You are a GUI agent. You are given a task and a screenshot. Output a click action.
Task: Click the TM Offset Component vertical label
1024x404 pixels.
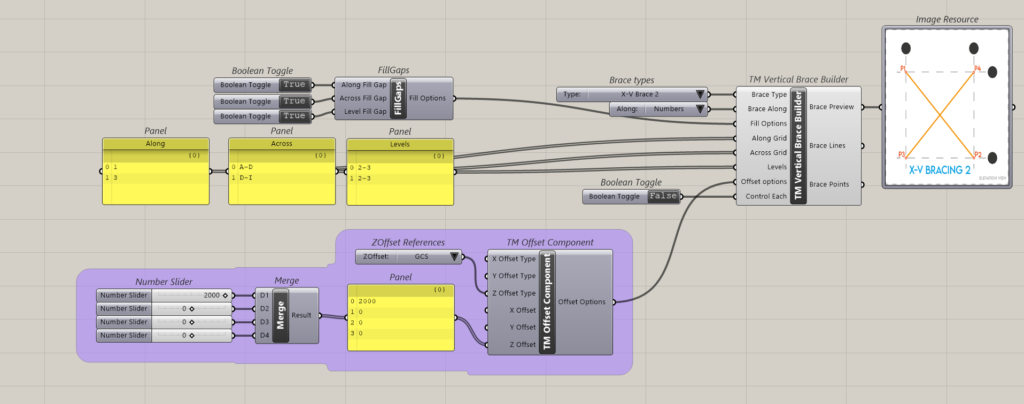click(546, 301)
